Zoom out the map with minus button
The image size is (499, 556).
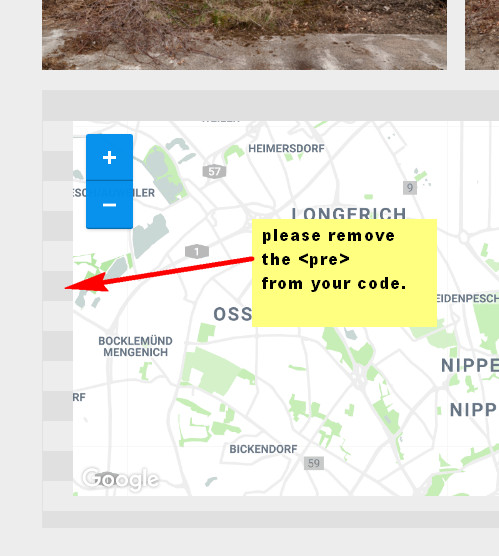109,205
